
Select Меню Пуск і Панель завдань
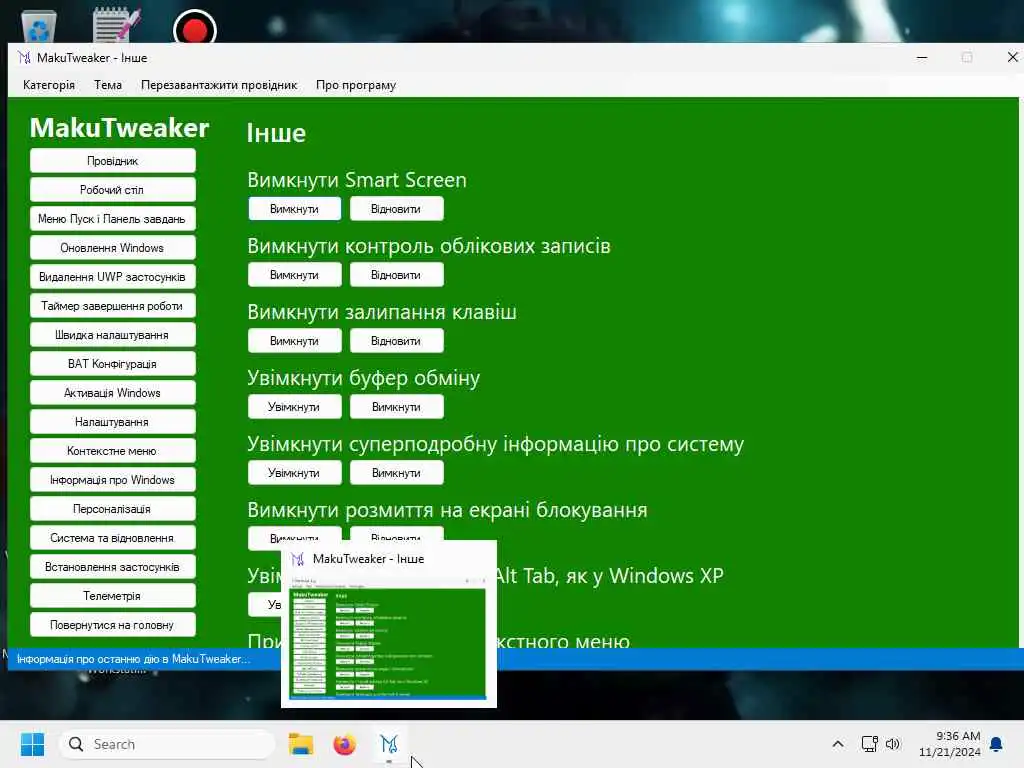click(x=112, y=219)
